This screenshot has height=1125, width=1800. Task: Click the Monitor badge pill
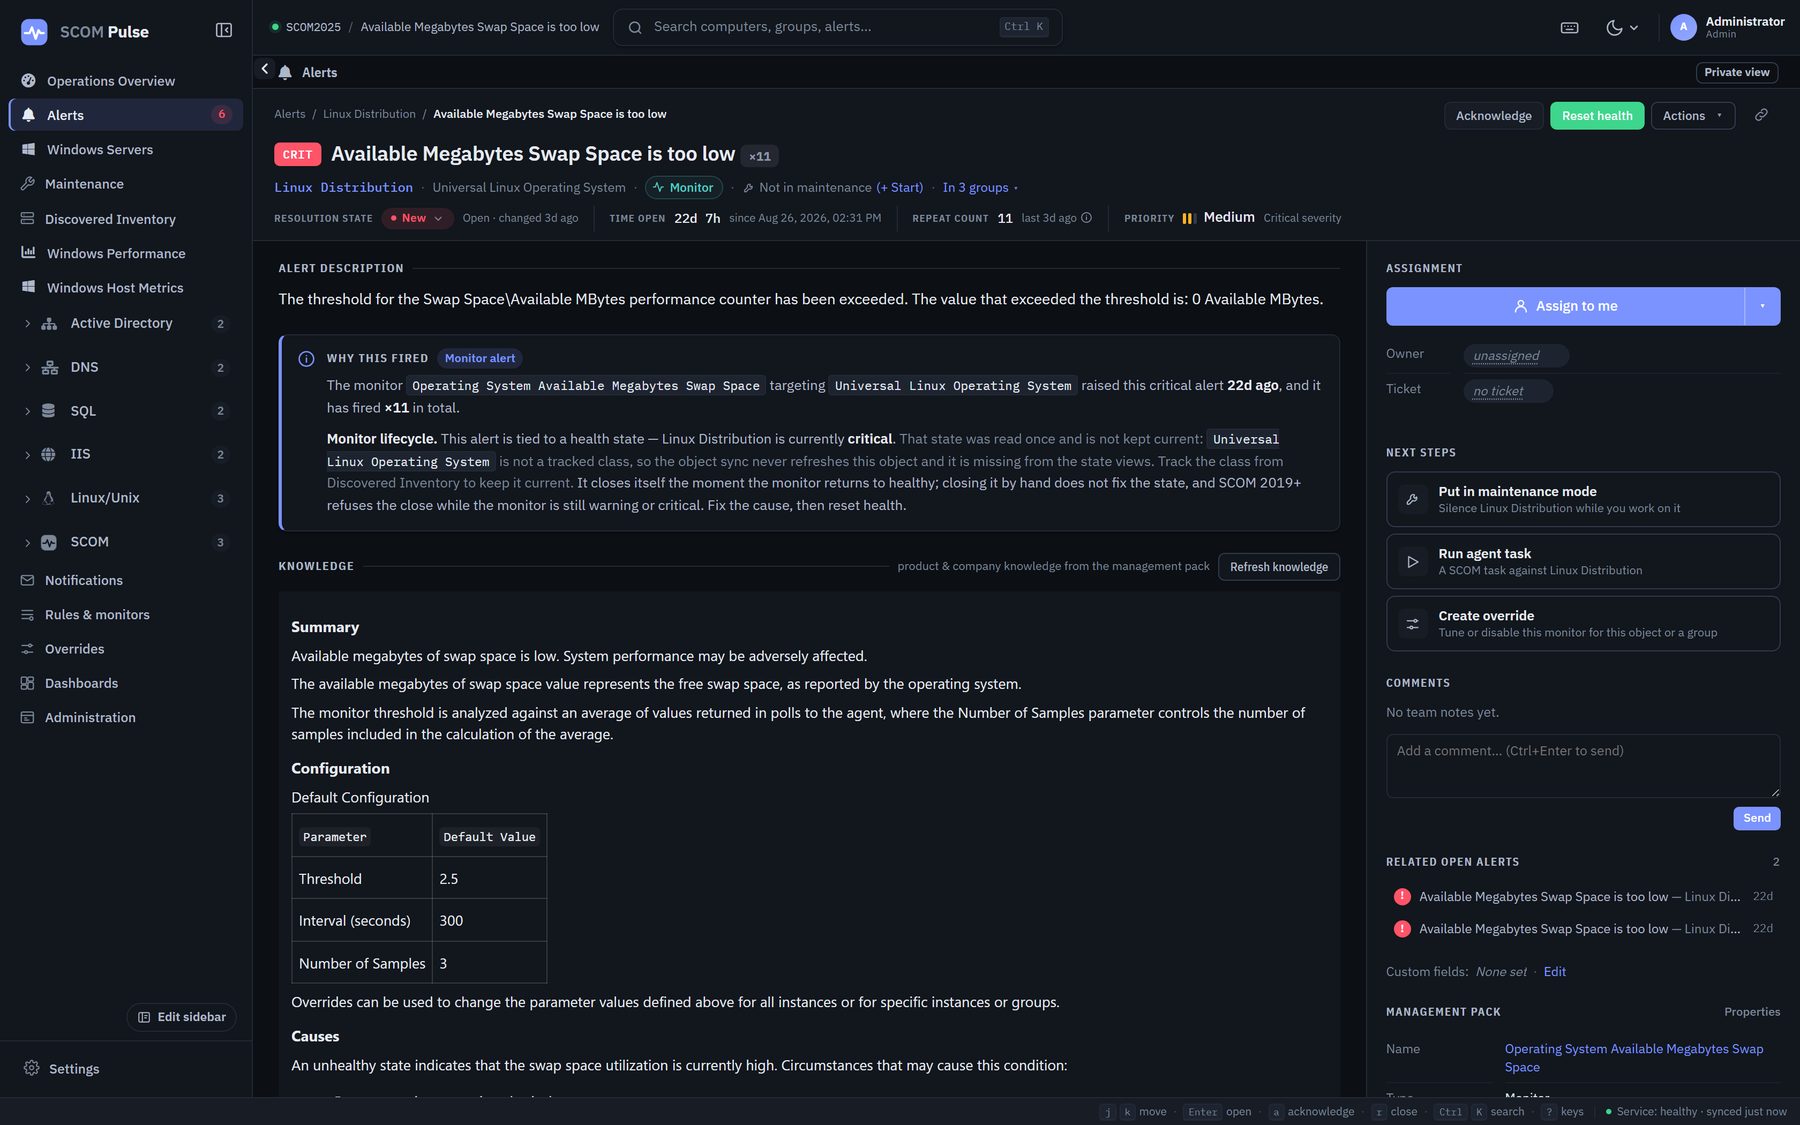(x=684, y=188)
